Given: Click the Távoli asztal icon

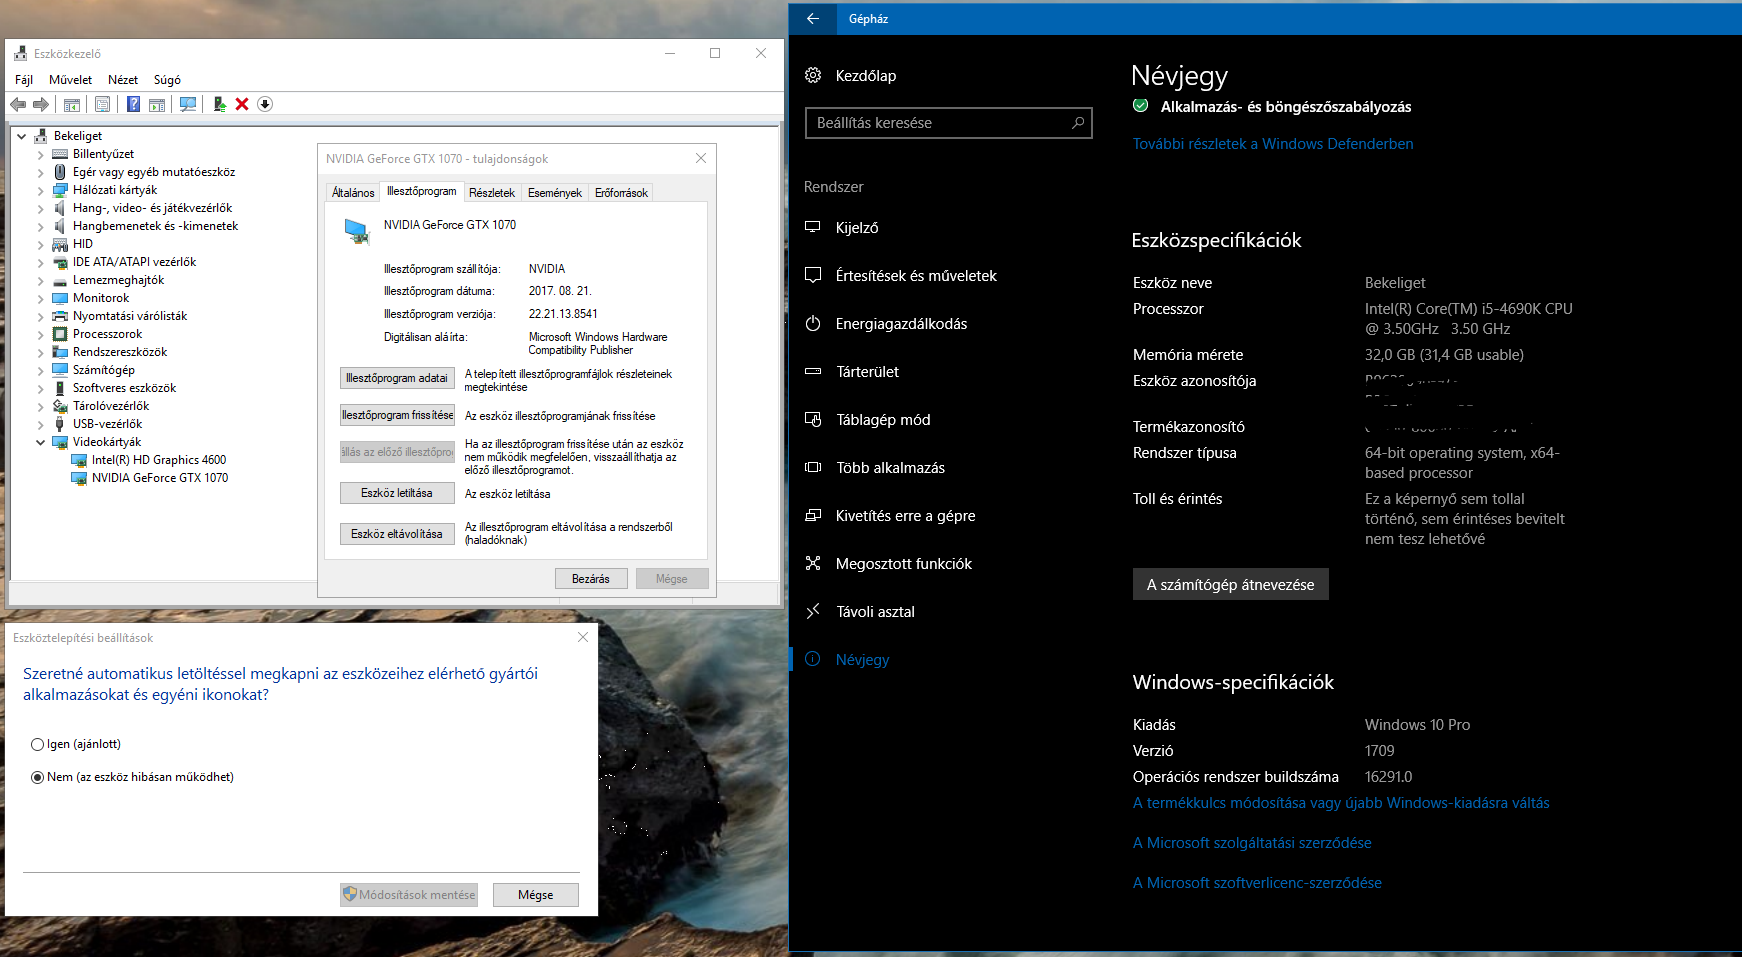Looking at the screenshot, I should tap(813, 611).
